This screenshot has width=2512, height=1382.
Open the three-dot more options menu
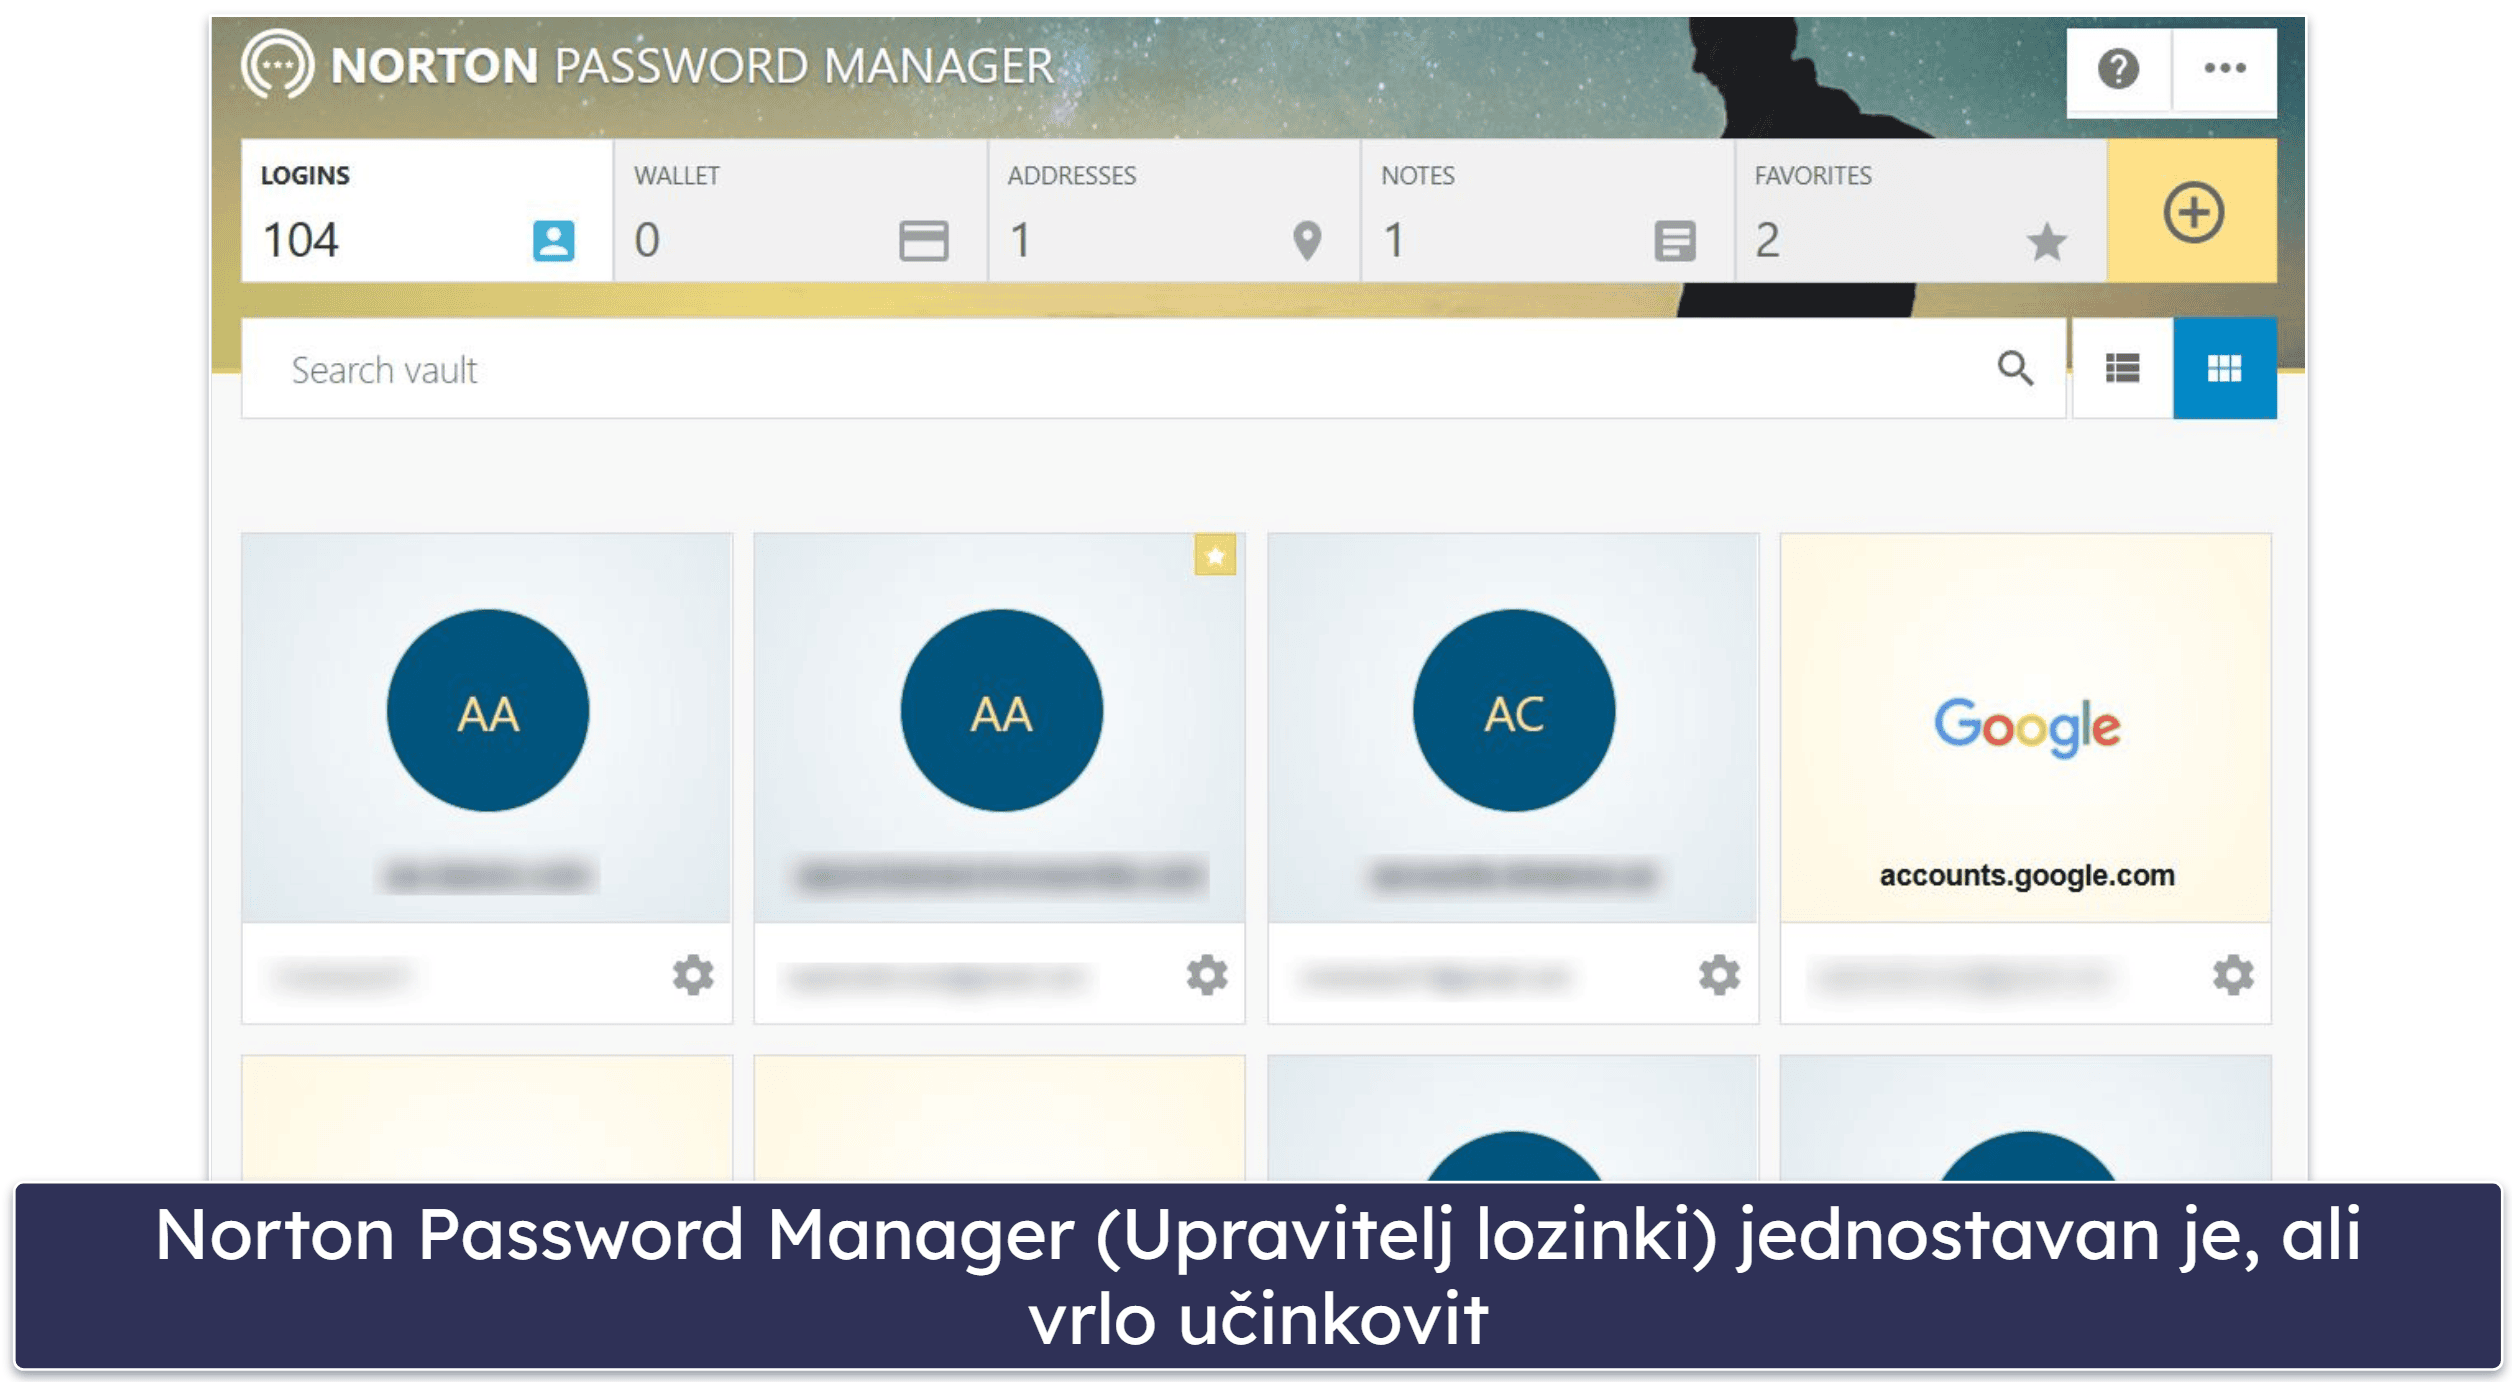pyautogui.click(x=2224, y=70)
